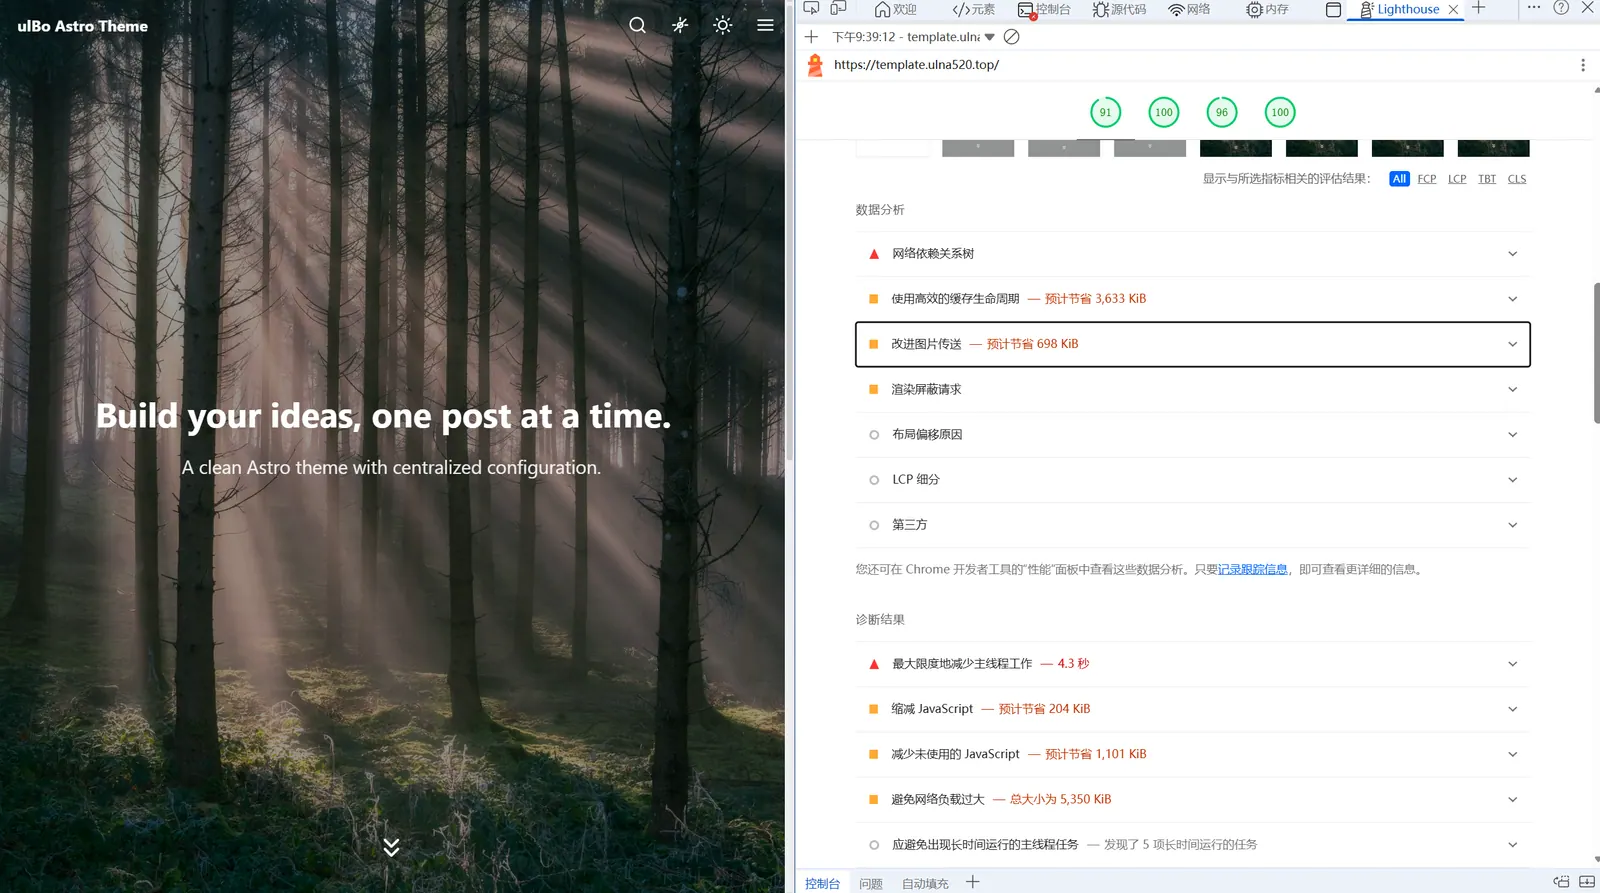
Task: Open the hamburger menu on the website
Action: tap(765, 26)
